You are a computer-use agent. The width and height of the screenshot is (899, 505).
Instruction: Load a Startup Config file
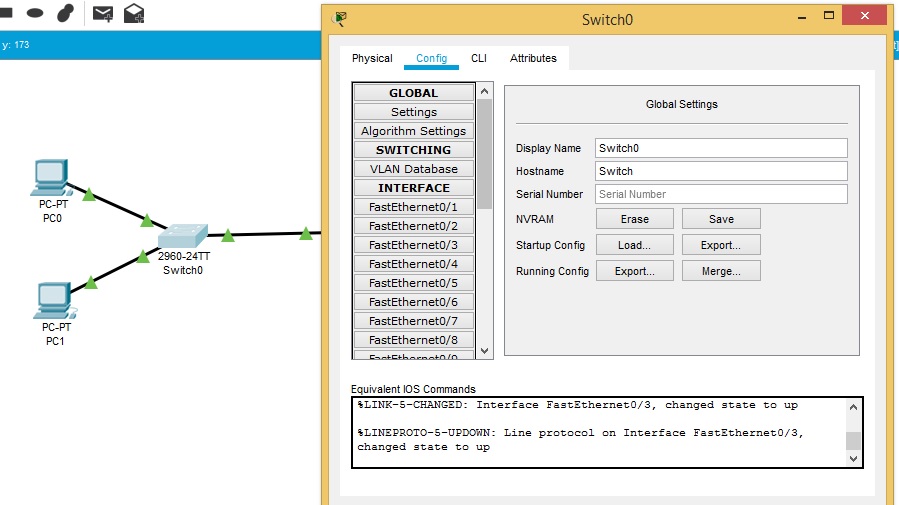[x=634, y=245]
